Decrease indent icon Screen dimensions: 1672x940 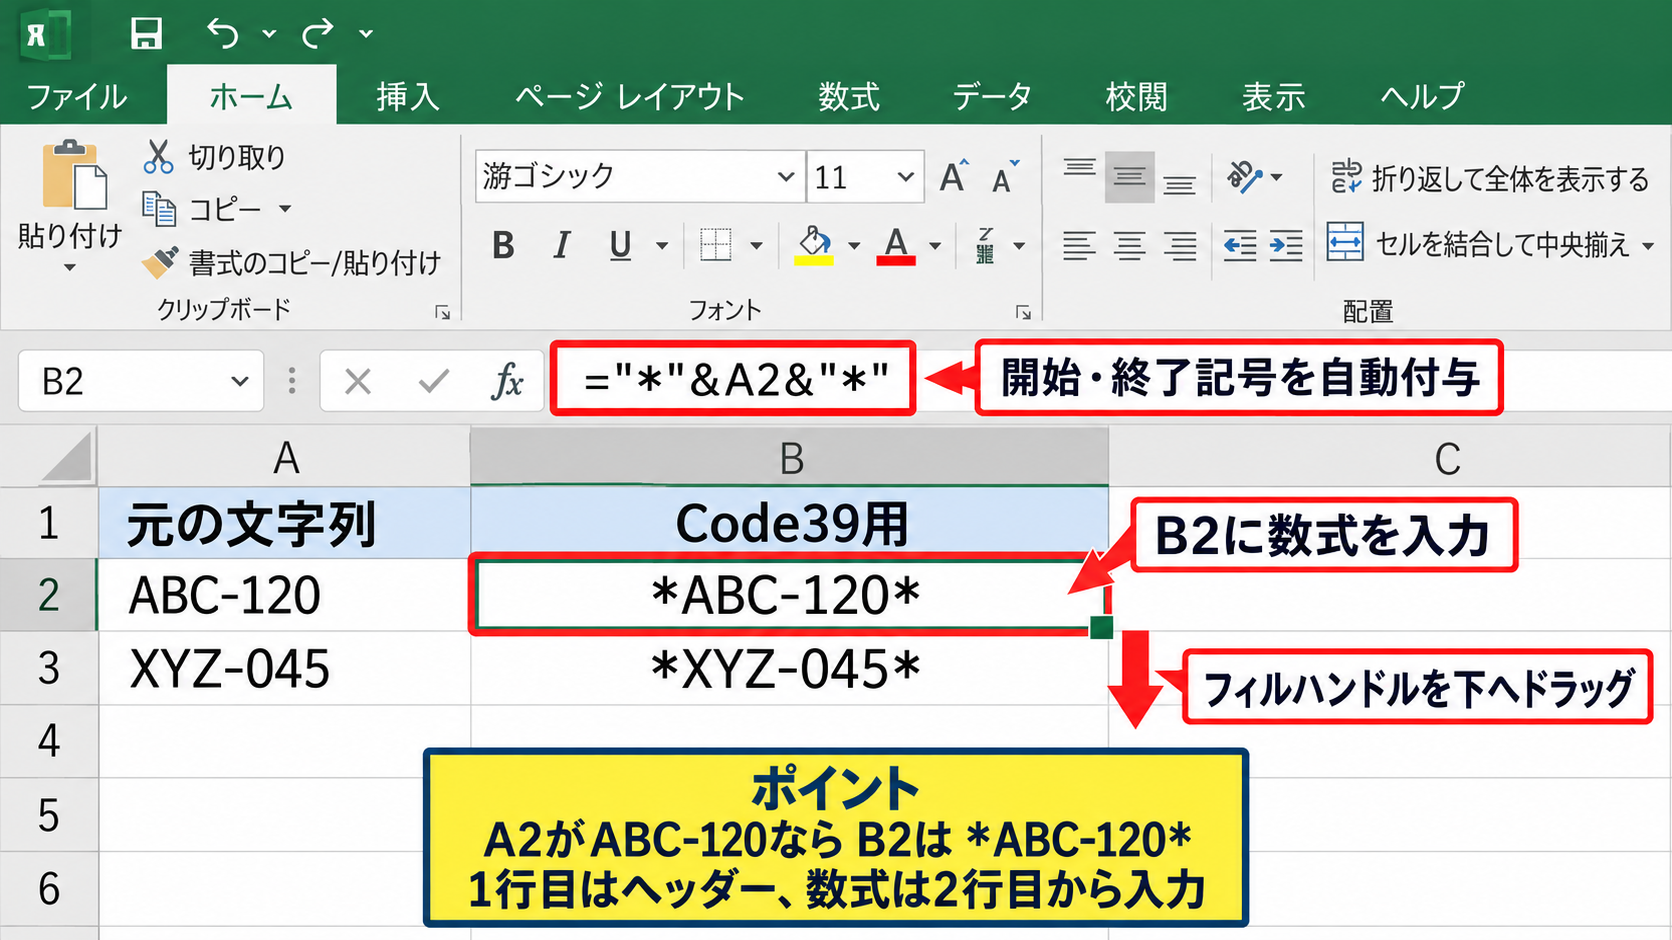[1240, 245]
